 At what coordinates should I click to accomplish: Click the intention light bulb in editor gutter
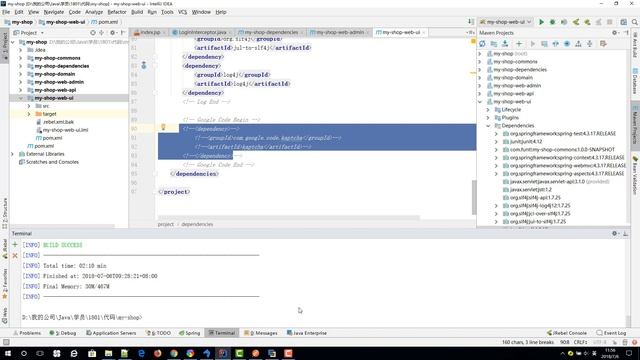click(x=163, y=127)
